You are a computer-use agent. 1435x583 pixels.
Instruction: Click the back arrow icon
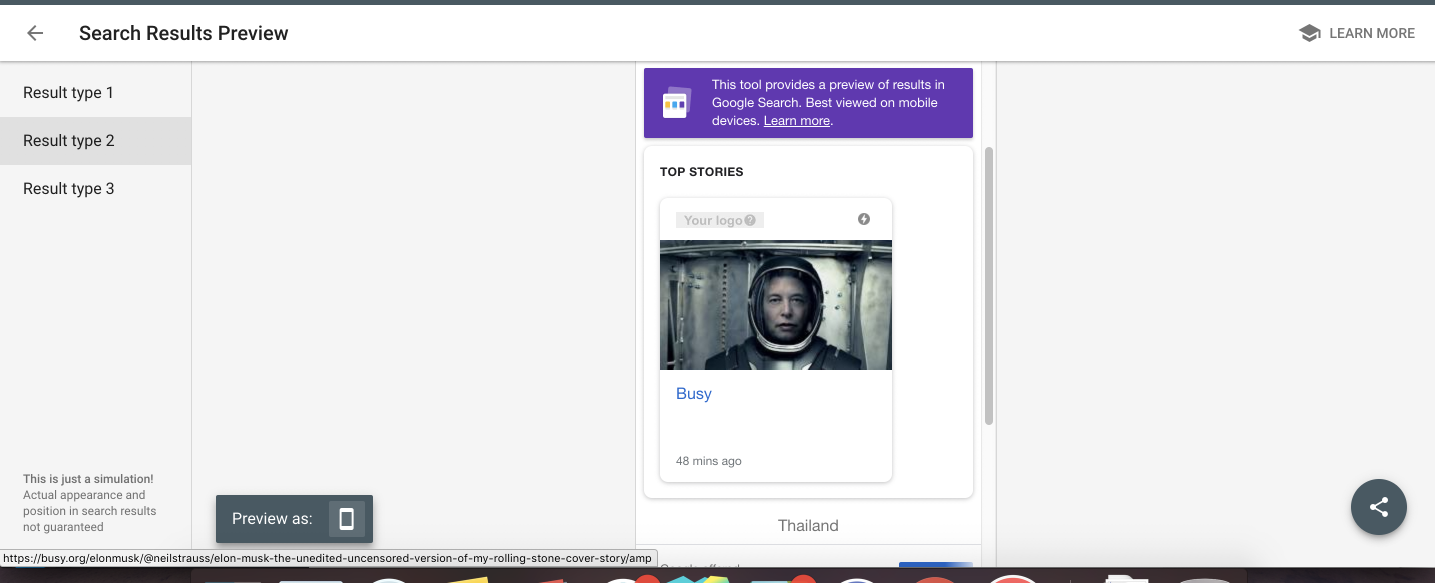[35, 33]
